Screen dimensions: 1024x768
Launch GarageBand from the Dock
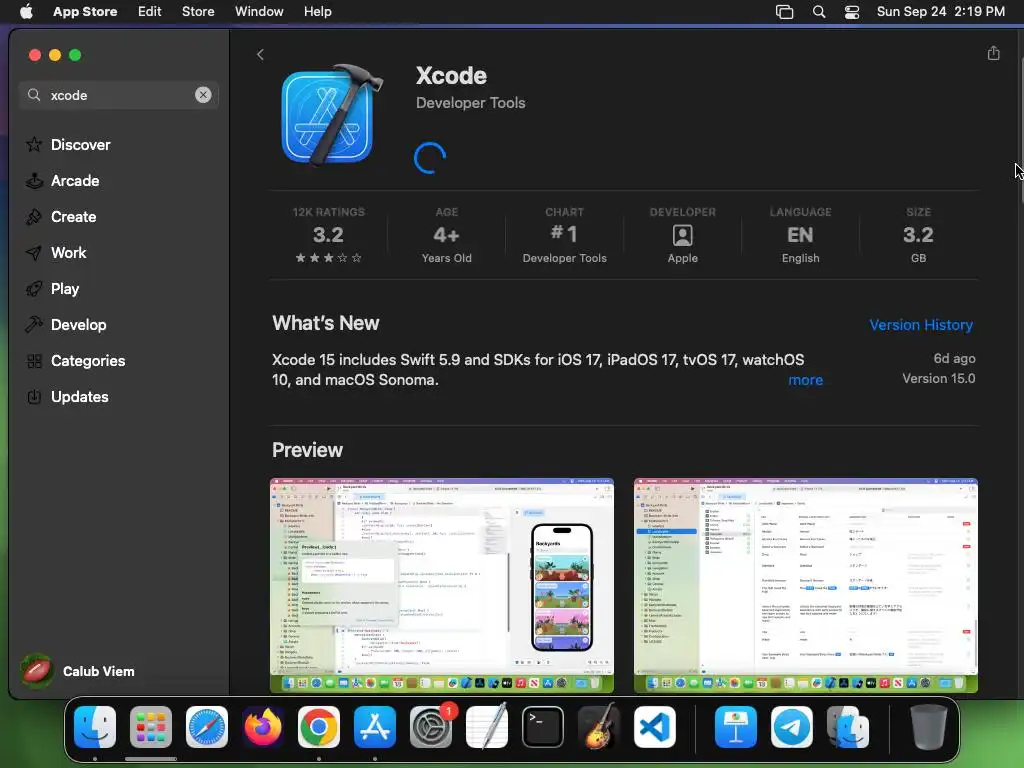[599, 726]
